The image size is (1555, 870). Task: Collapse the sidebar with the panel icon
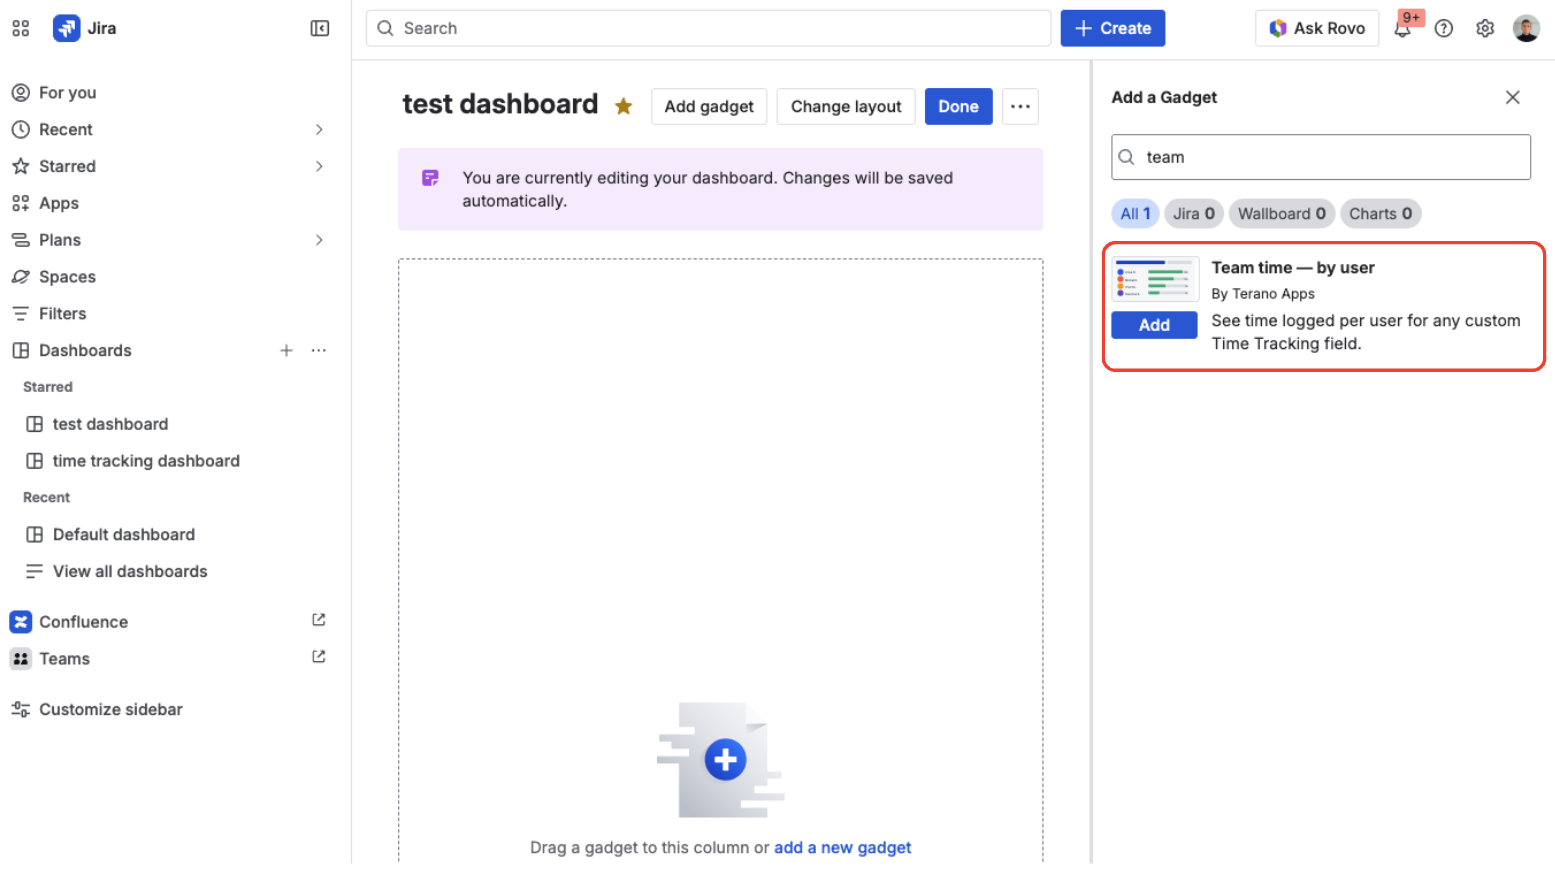point(319,28)
